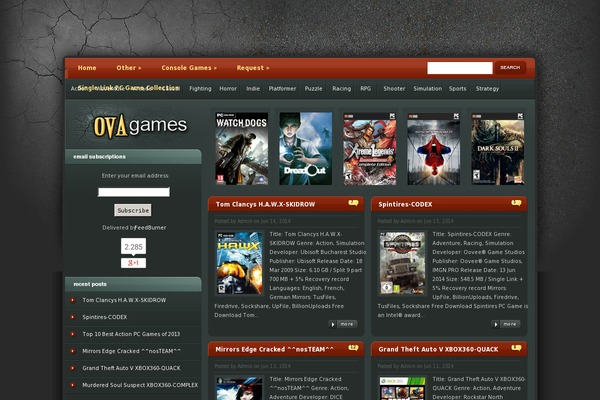600x400 pixels.
Task: Open the Horror category
Action: pyautogui.click(x=228, y=88)
